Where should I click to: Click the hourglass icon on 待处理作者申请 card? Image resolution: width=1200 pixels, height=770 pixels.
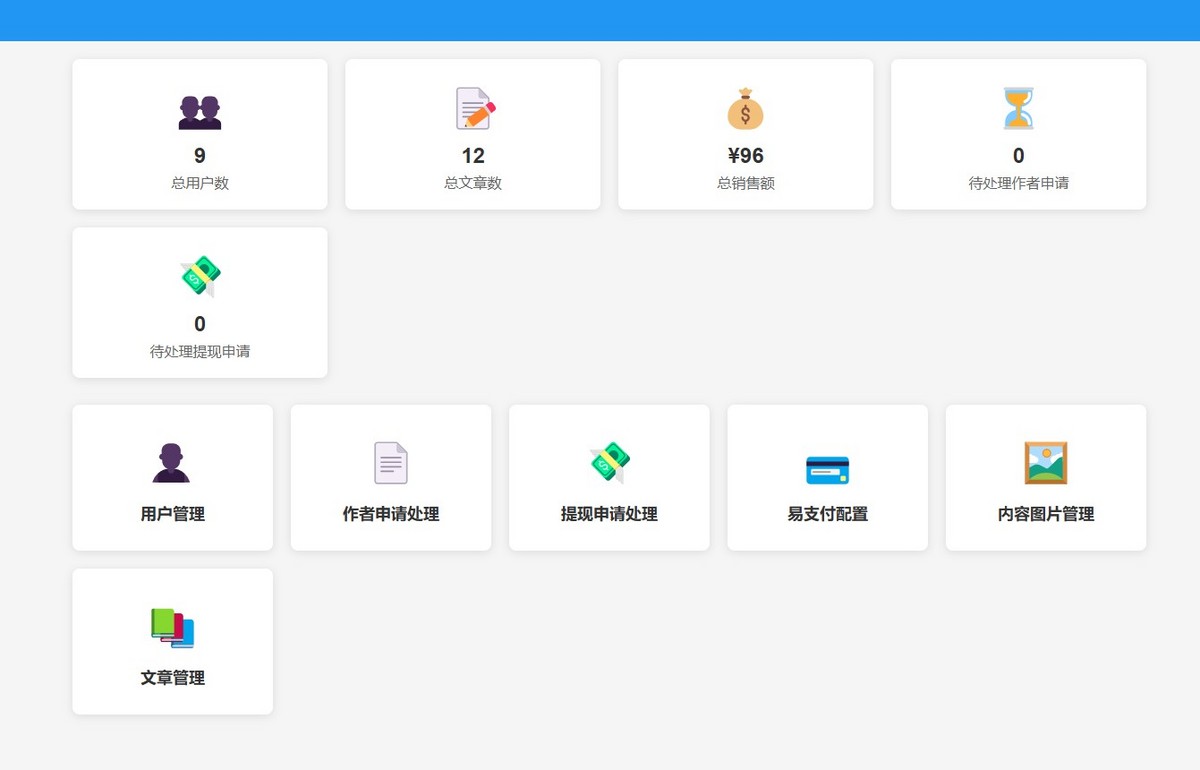(x=1018, y=109)
